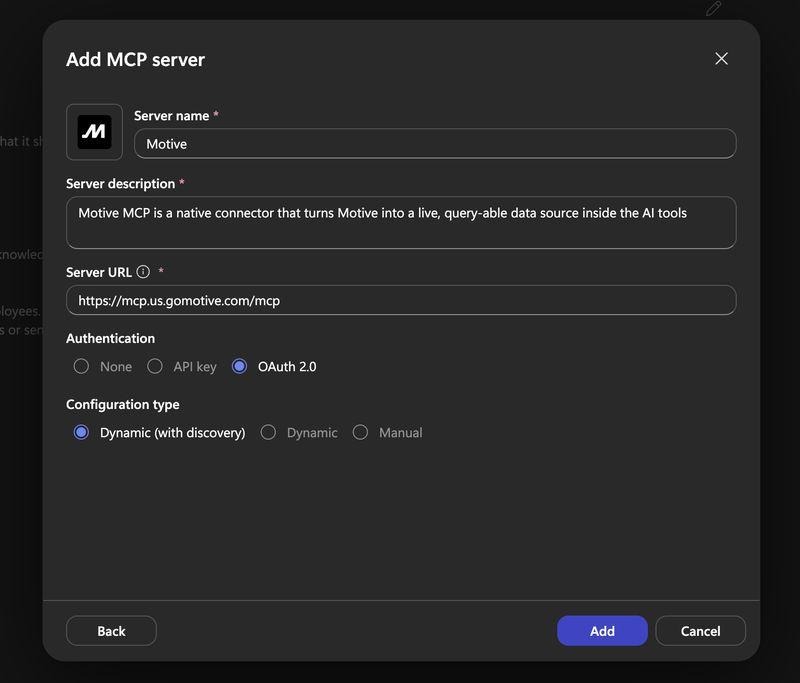800x683 pixels.
Task: Select Manual configuration type
Action: pos(360,433)
